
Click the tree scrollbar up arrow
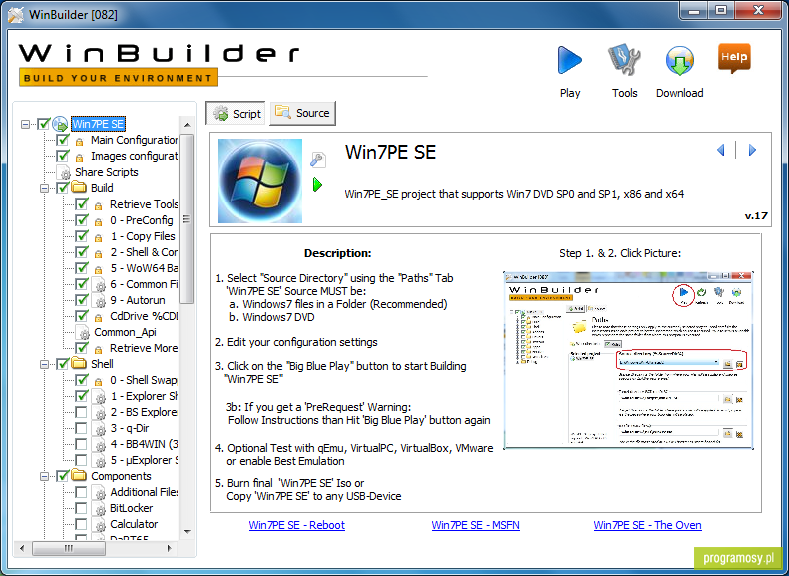coord(187,125)
